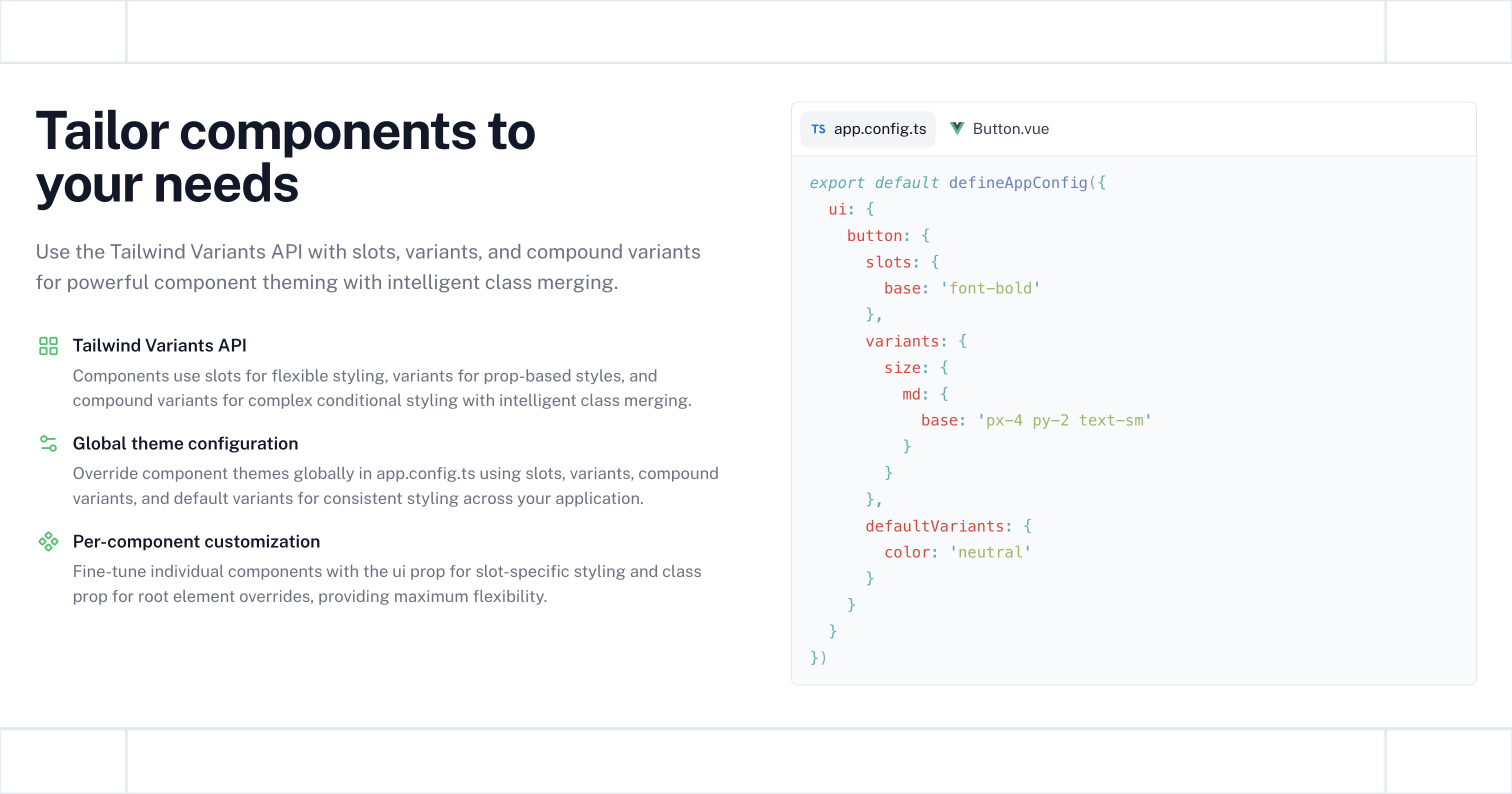This screenshot has width=1512, height=794.
Task: Click the TypeScript icon on the app.config.ts tab
Action: tap(818, 129)
